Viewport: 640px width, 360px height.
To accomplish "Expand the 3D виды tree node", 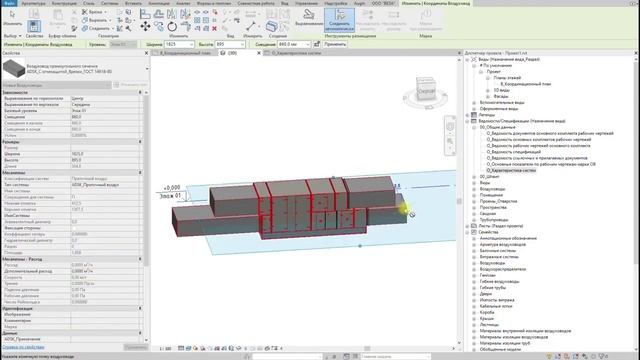I will [x=488, y=90].
